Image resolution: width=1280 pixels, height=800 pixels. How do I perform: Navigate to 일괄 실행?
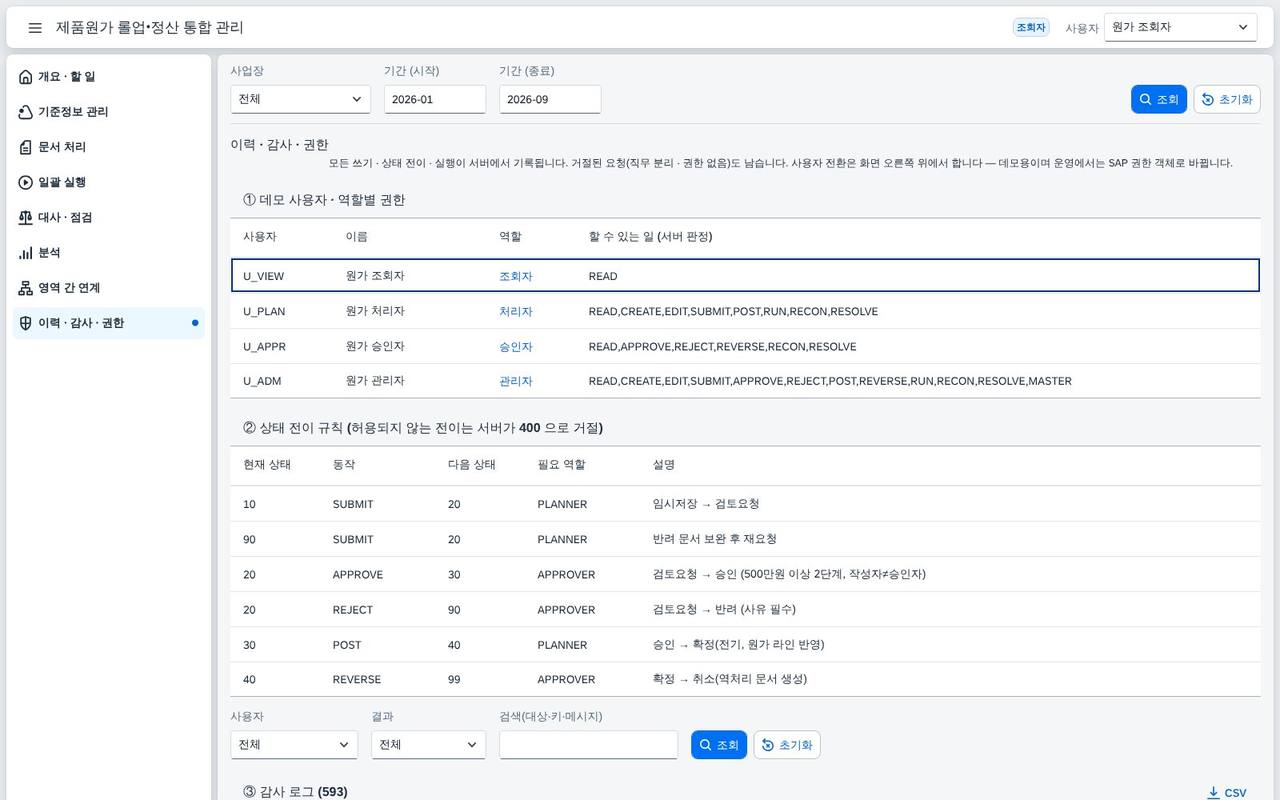pyautogui.click(x=109, y=182)
